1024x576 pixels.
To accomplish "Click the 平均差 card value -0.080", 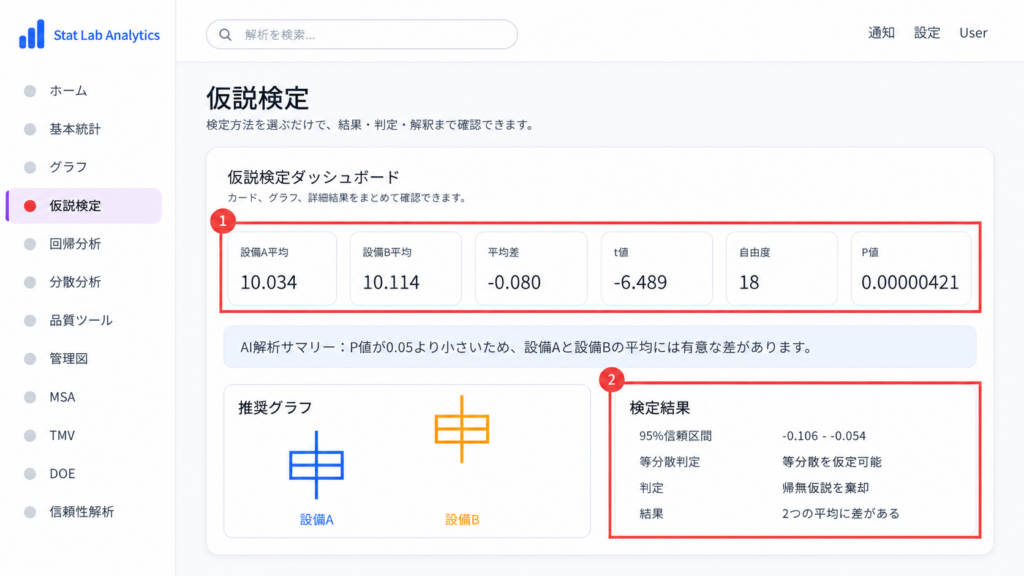I will pos(514,282).
